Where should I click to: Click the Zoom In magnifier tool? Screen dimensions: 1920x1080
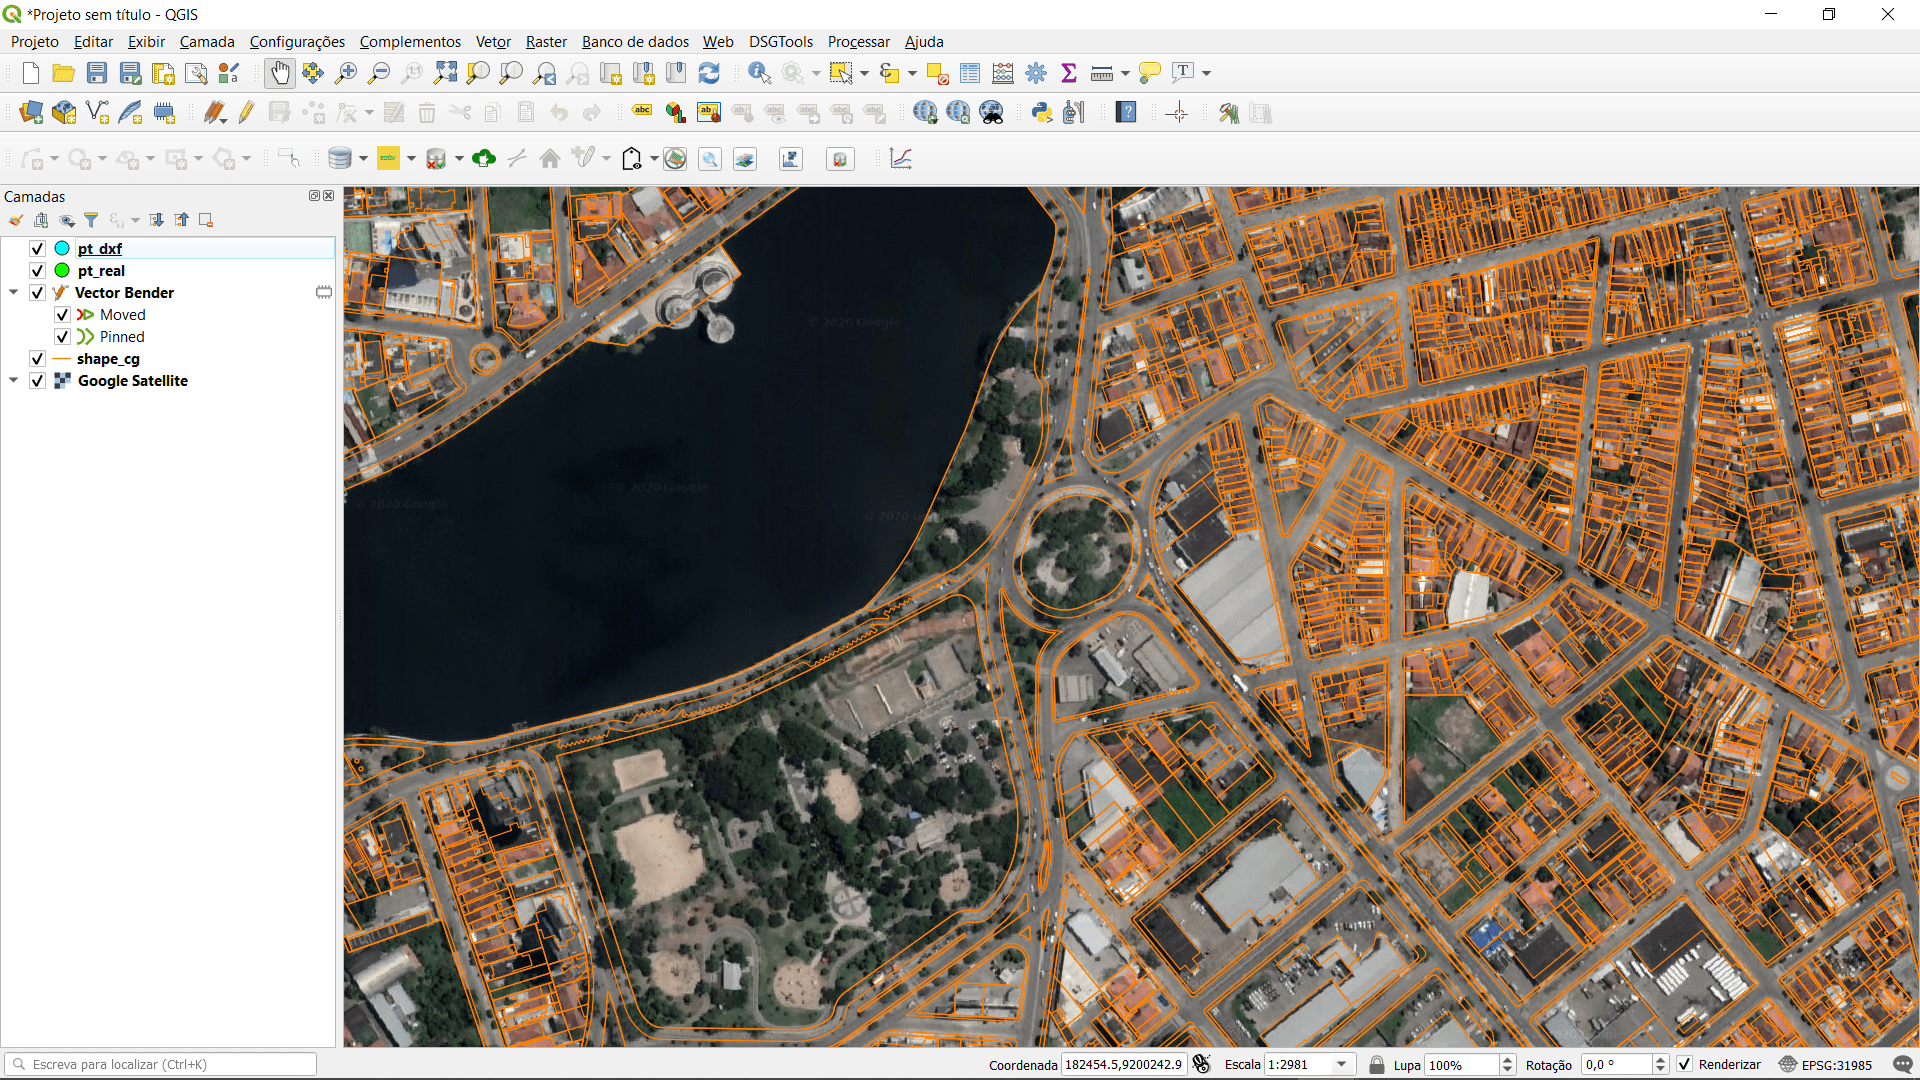pos(346,73)
